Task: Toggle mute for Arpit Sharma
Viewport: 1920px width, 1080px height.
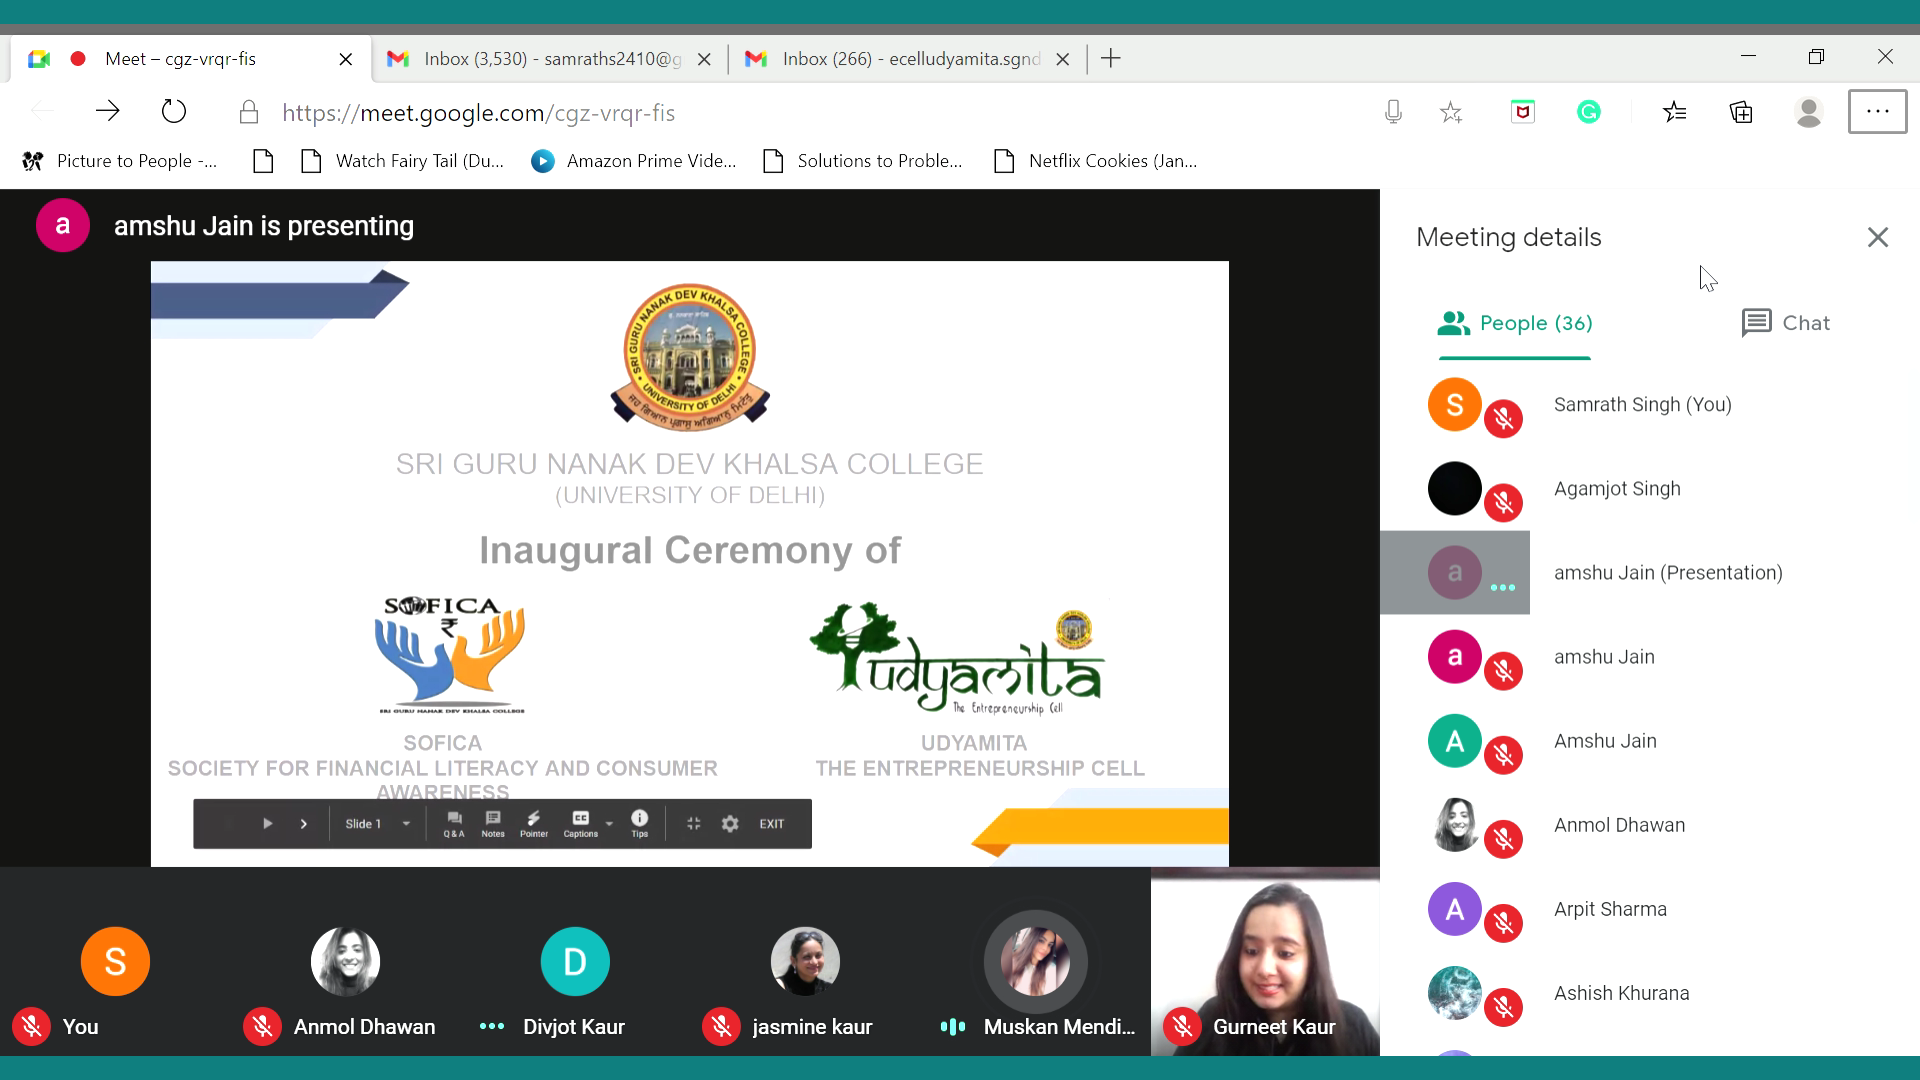Action: click(x=1503, y=923)
